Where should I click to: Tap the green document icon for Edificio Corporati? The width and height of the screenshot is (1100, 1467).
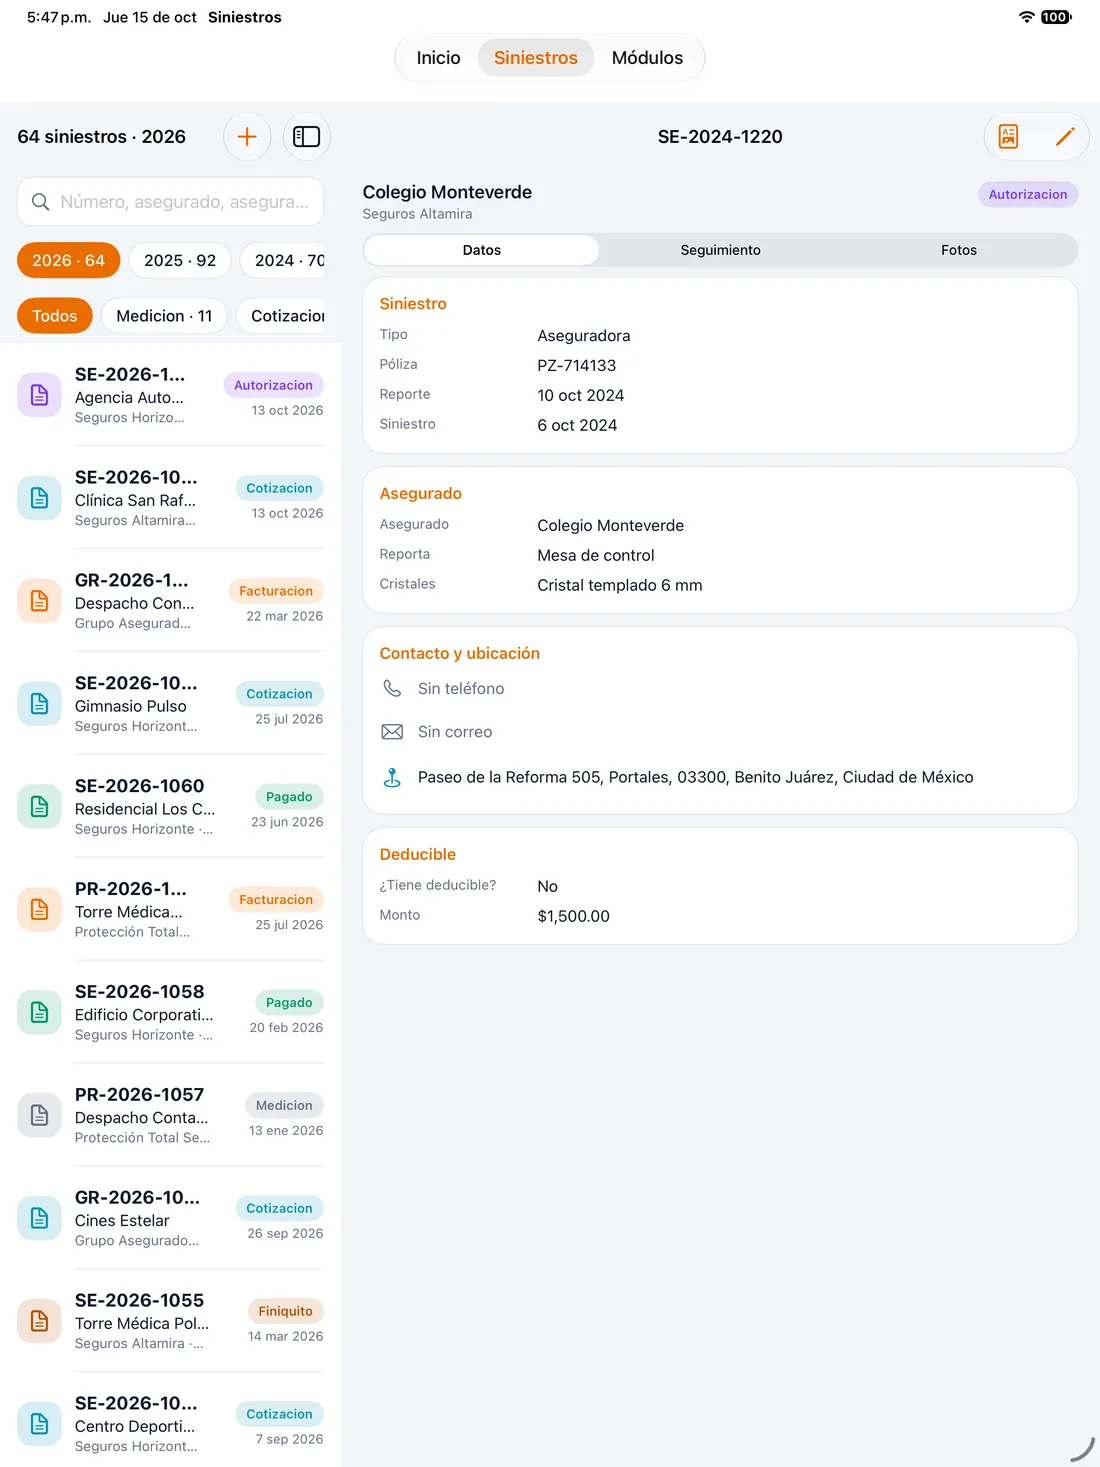pos(40,1013)
